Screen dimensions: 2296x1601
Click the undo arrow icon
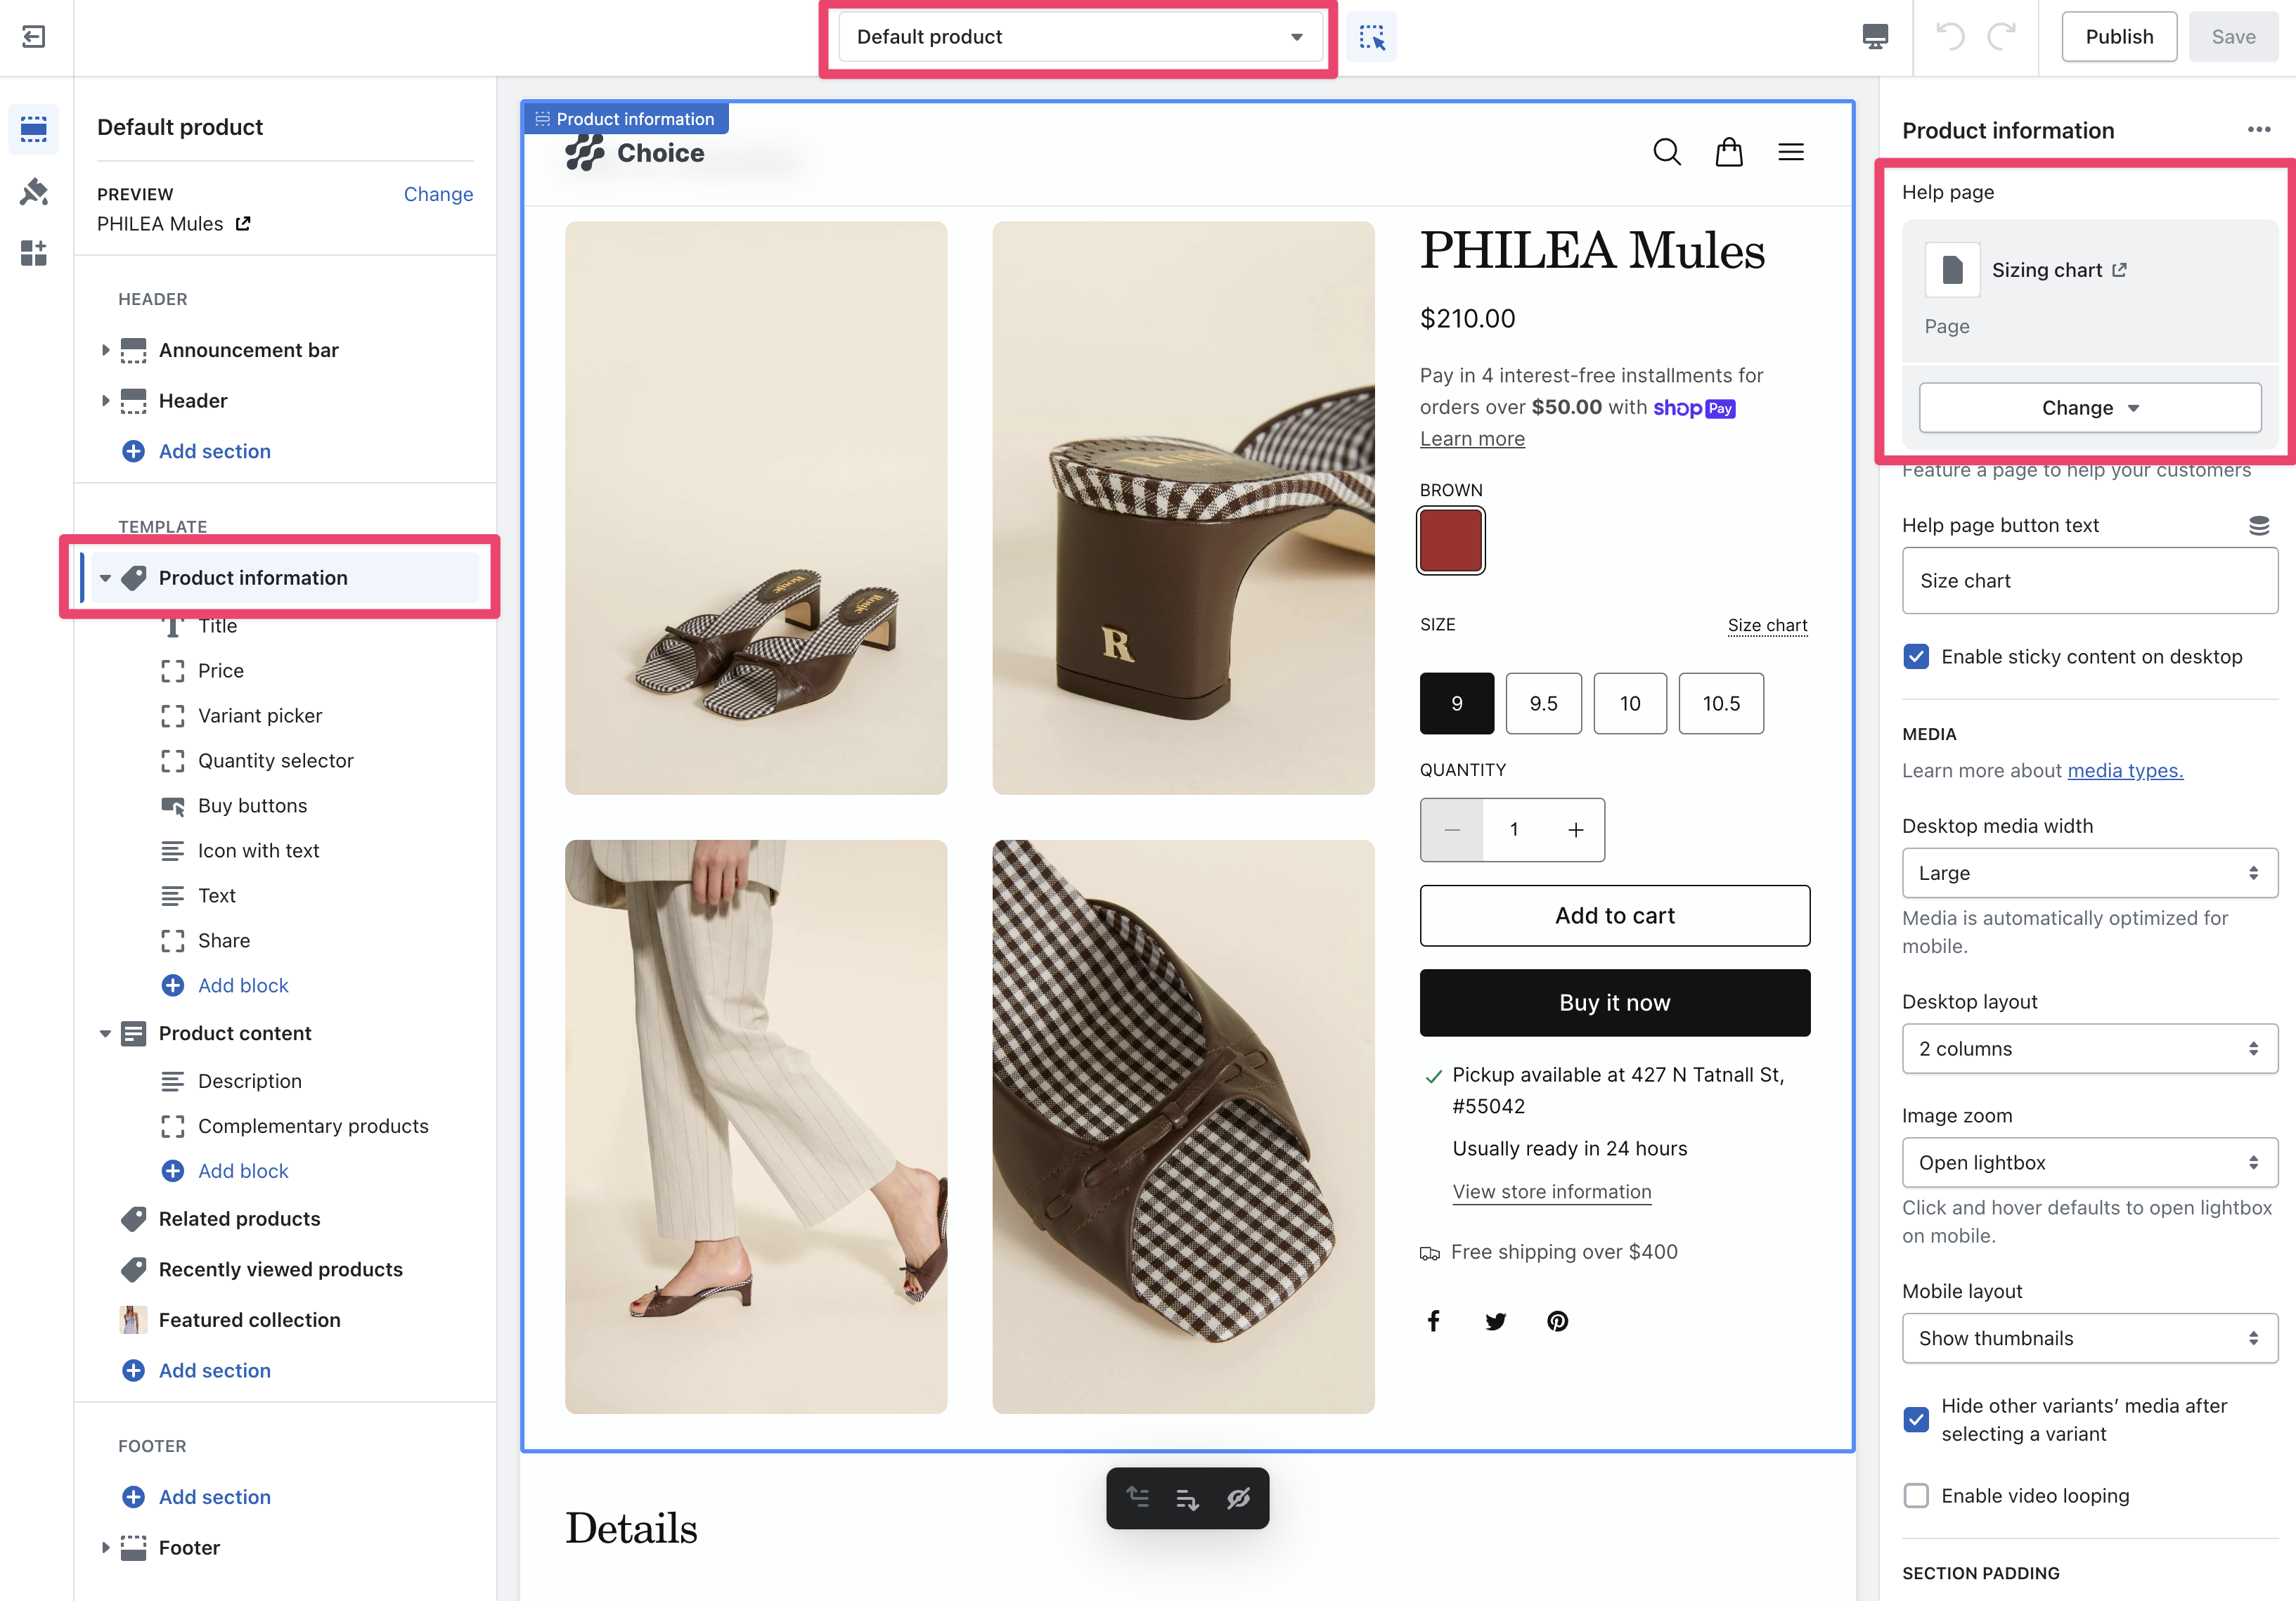point(1949,37)
